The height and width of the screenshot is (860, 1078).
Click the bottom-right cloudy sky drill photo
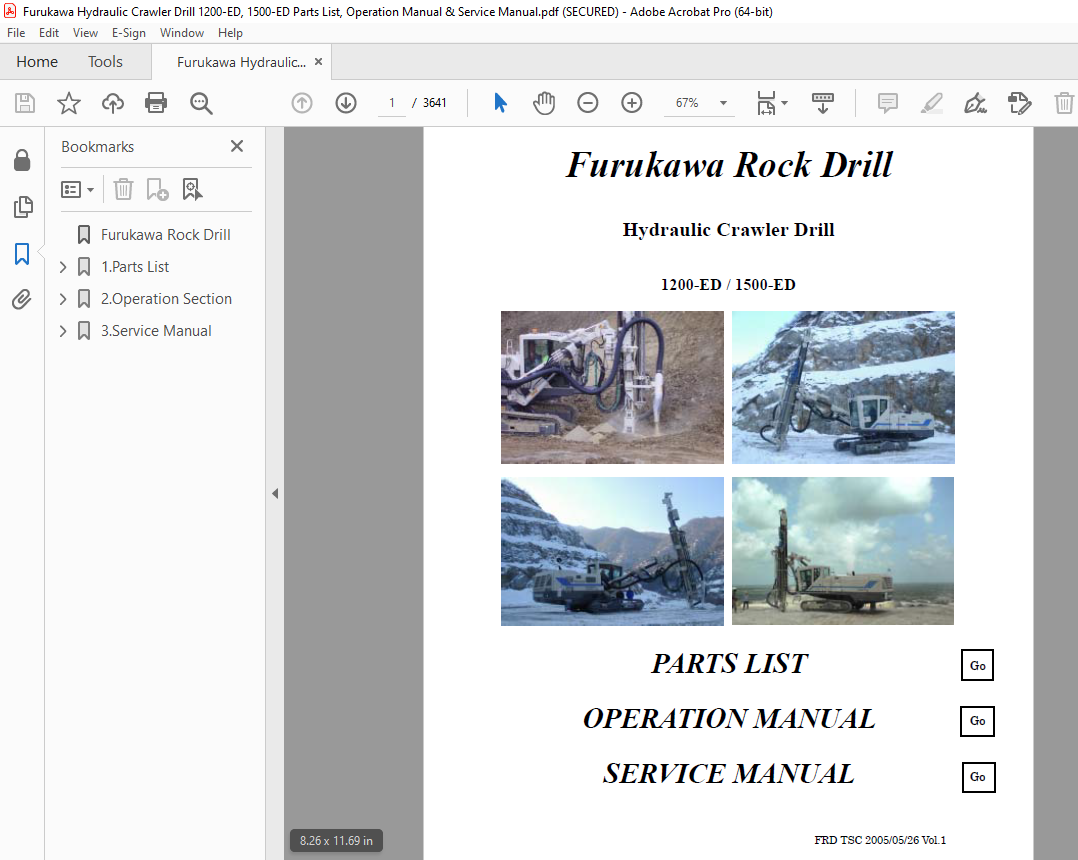point(843,551)
